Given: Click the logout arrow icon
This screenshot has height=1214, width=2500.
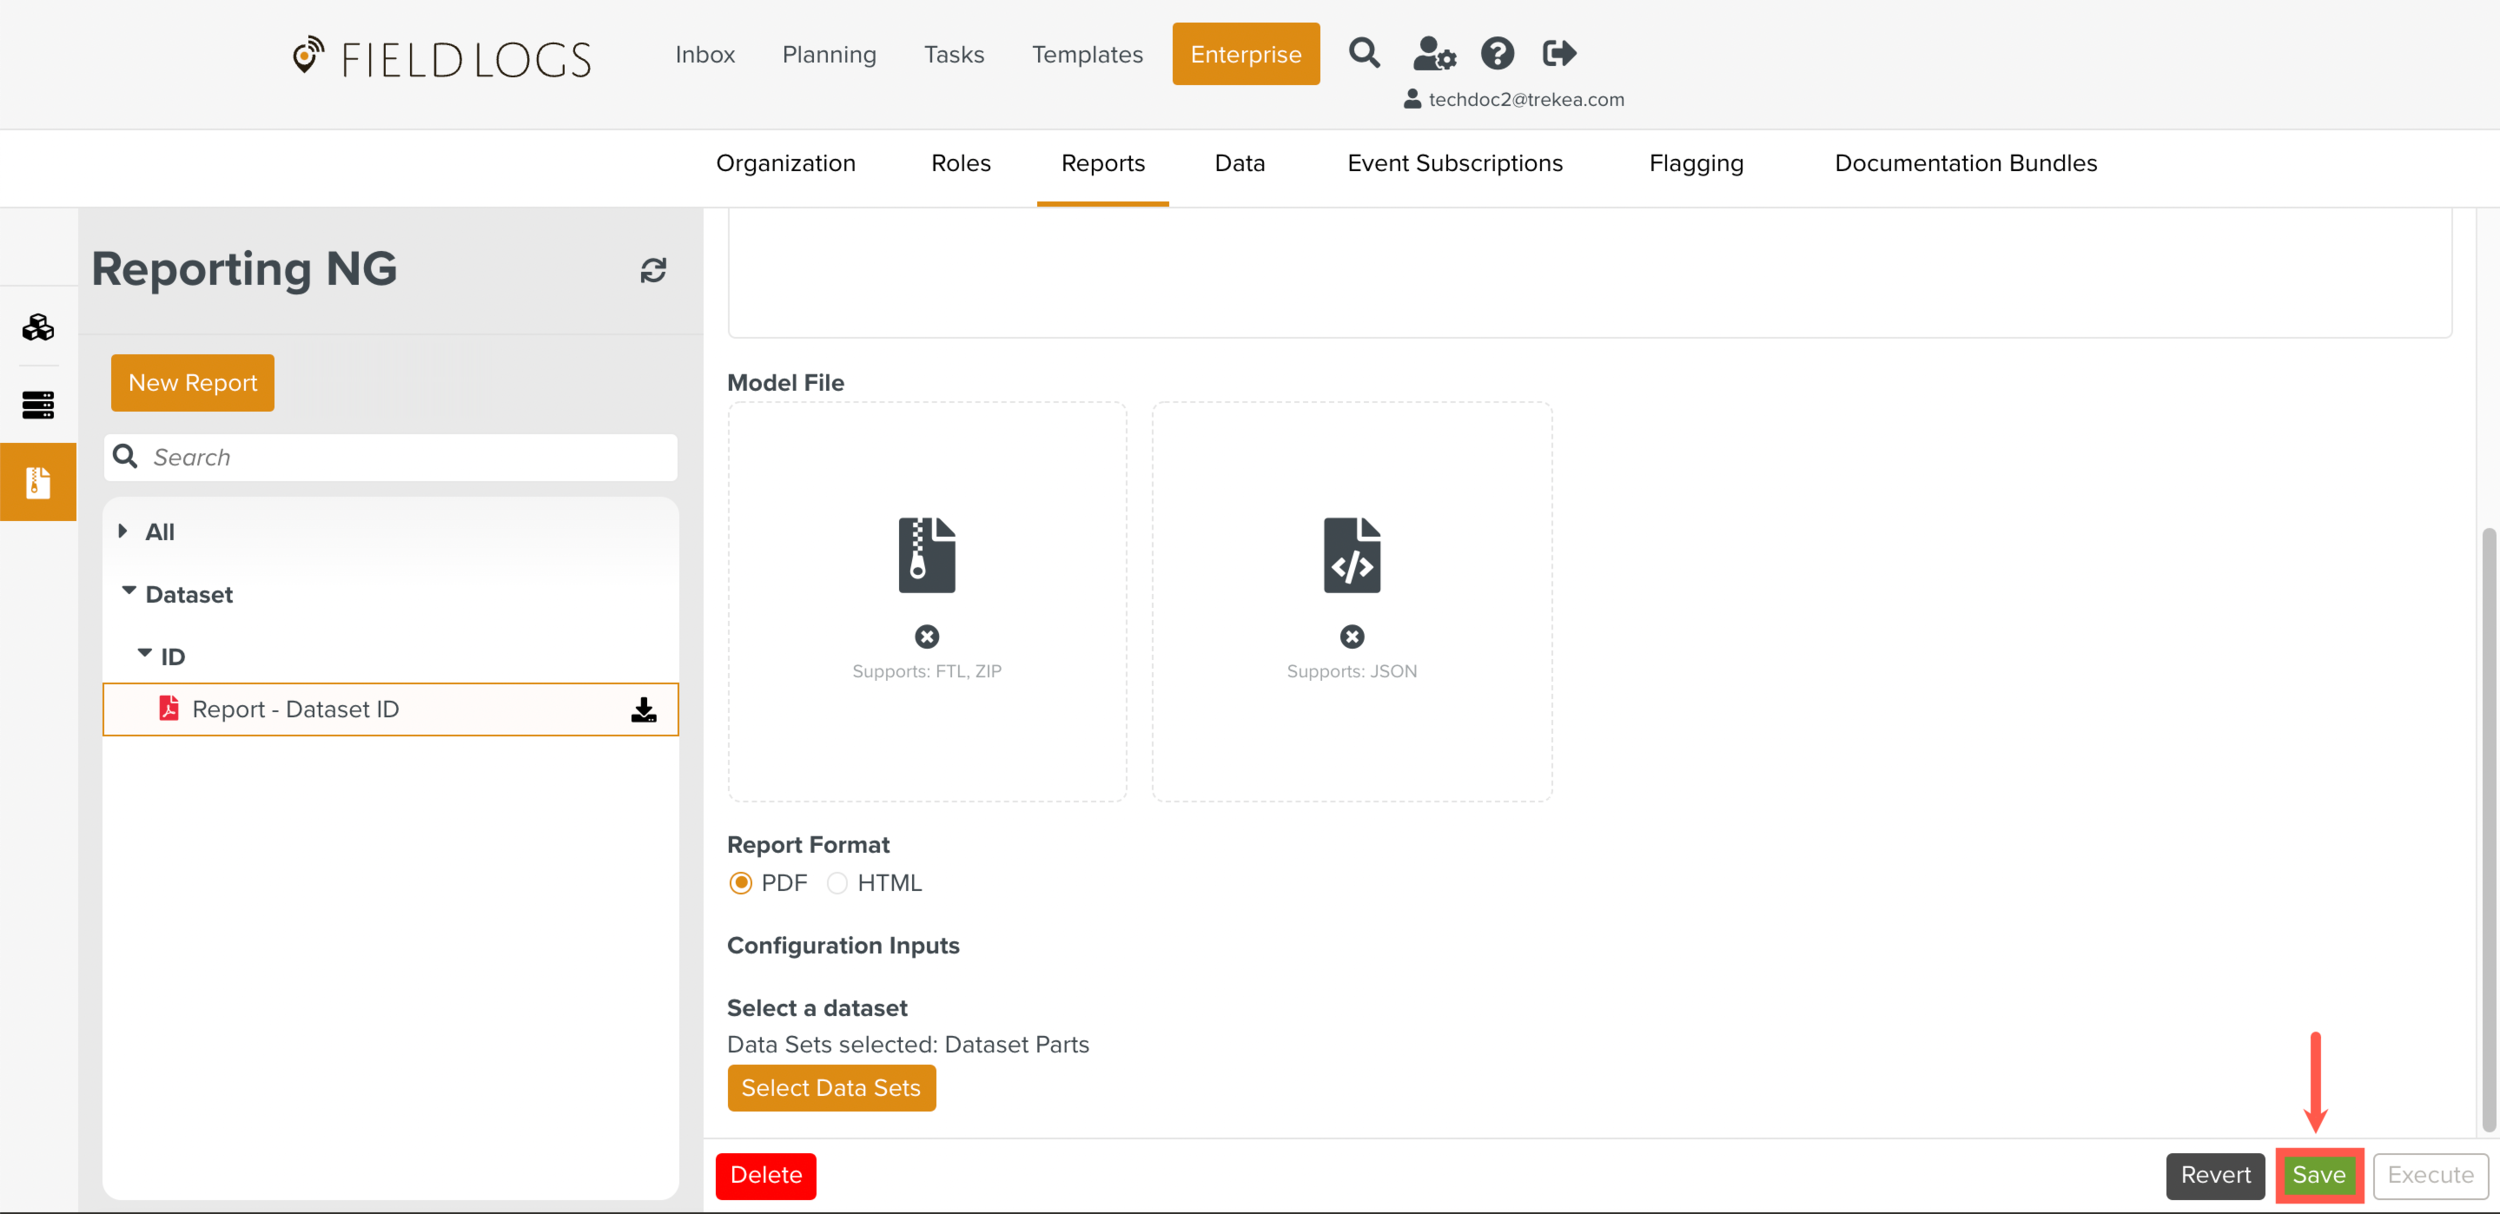Looking at the screenshot, I should [x=1558, y=53].
